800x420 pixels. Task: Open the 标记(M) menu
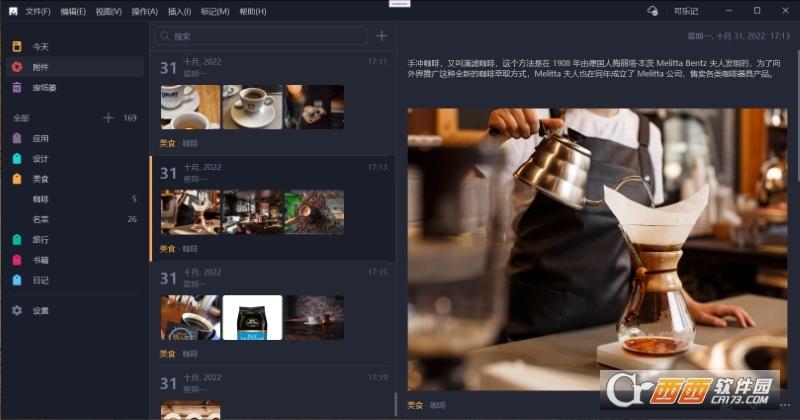coord(215,11)
